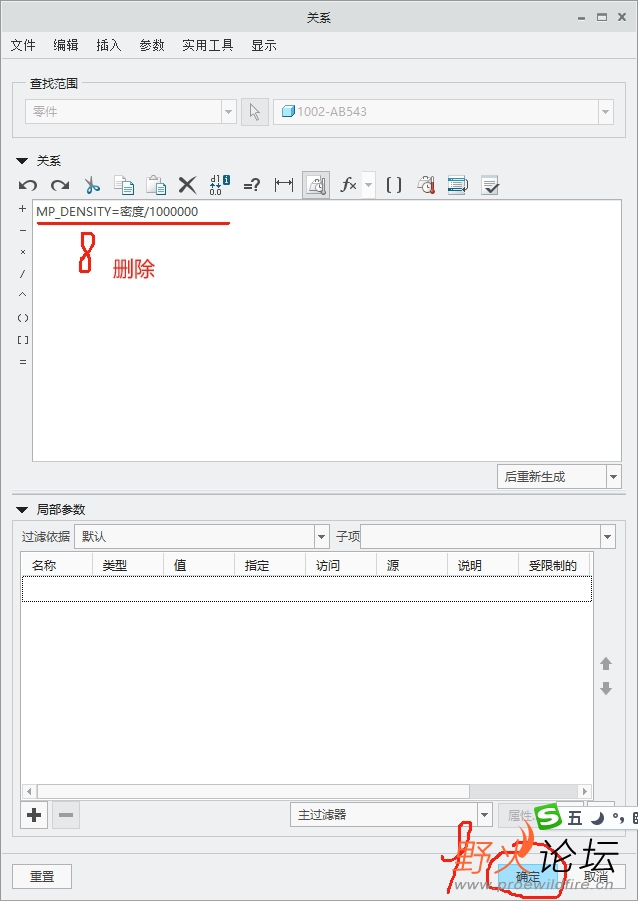Click the parameter table scroll-left arrow
Image resolution: width=638 pixels, height=901 pixels.
[29, 791]
